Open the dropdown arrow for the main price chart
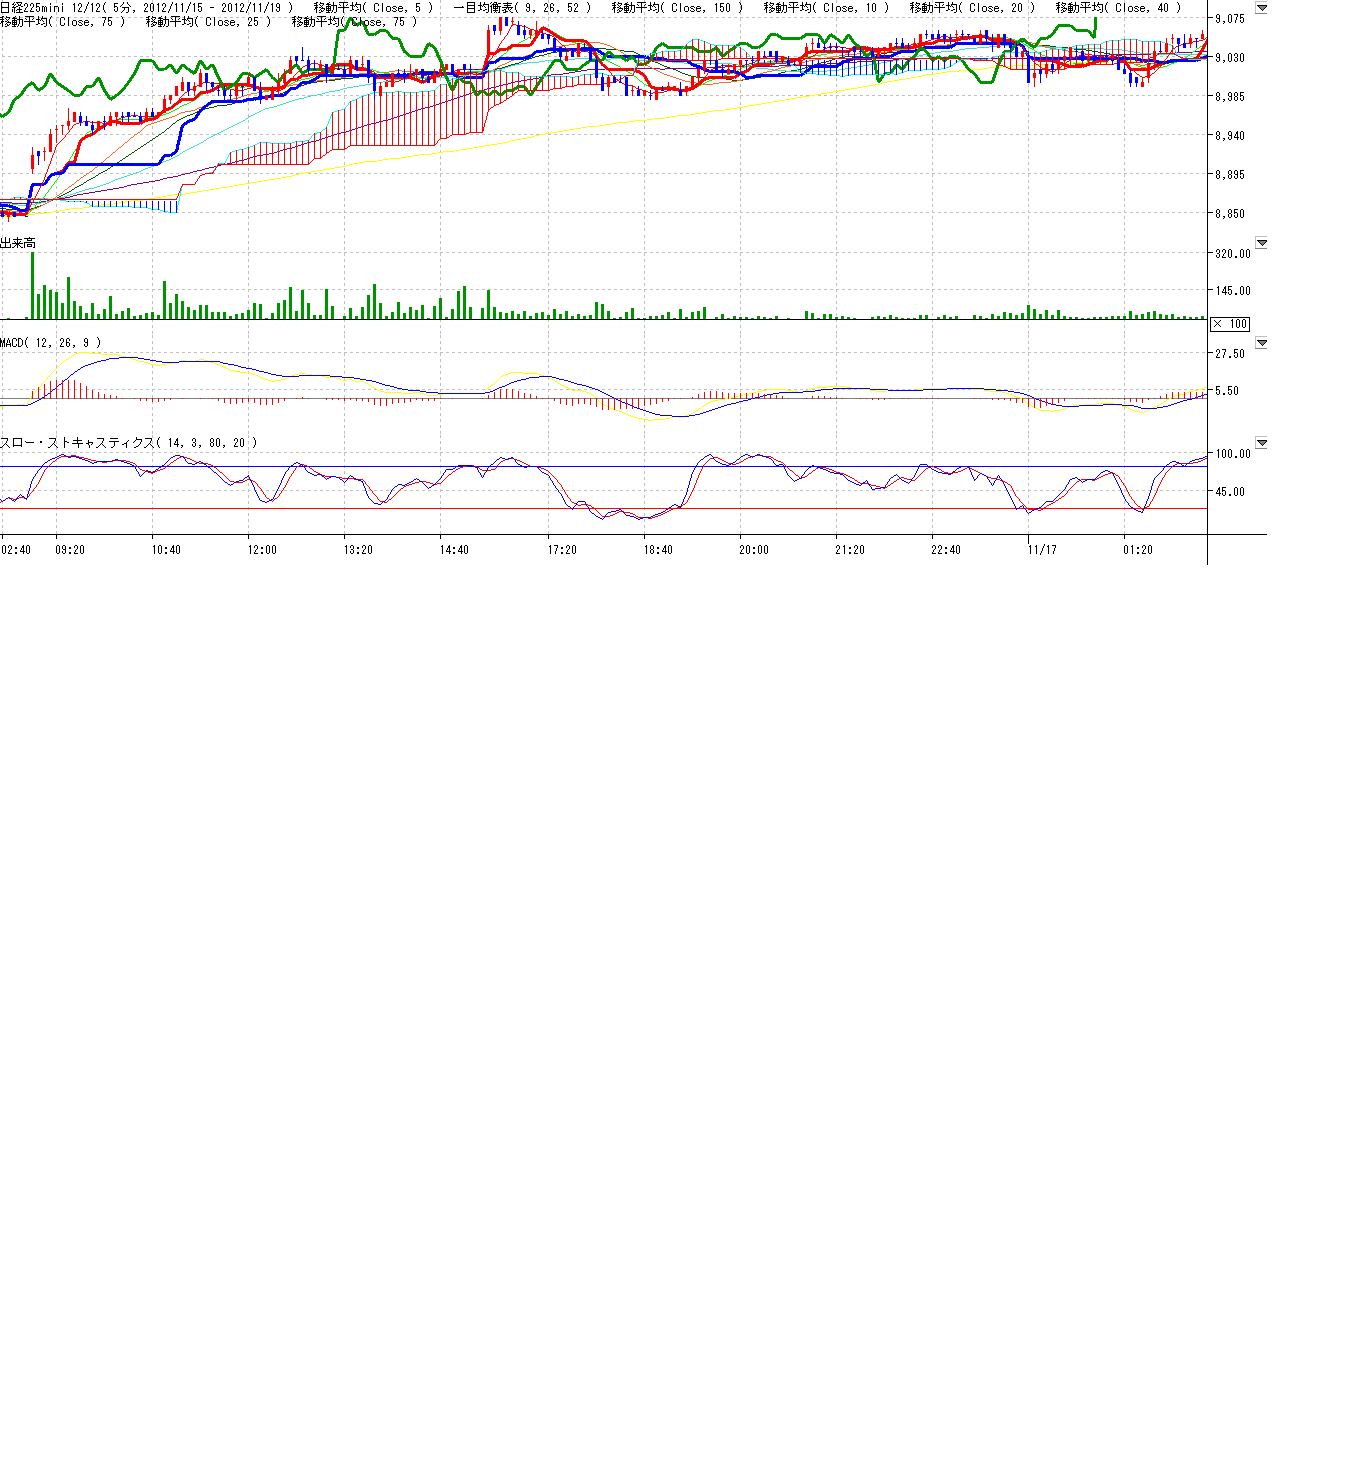The height and width of the screenshot is (1480, 1366). tap(1261, 8)
